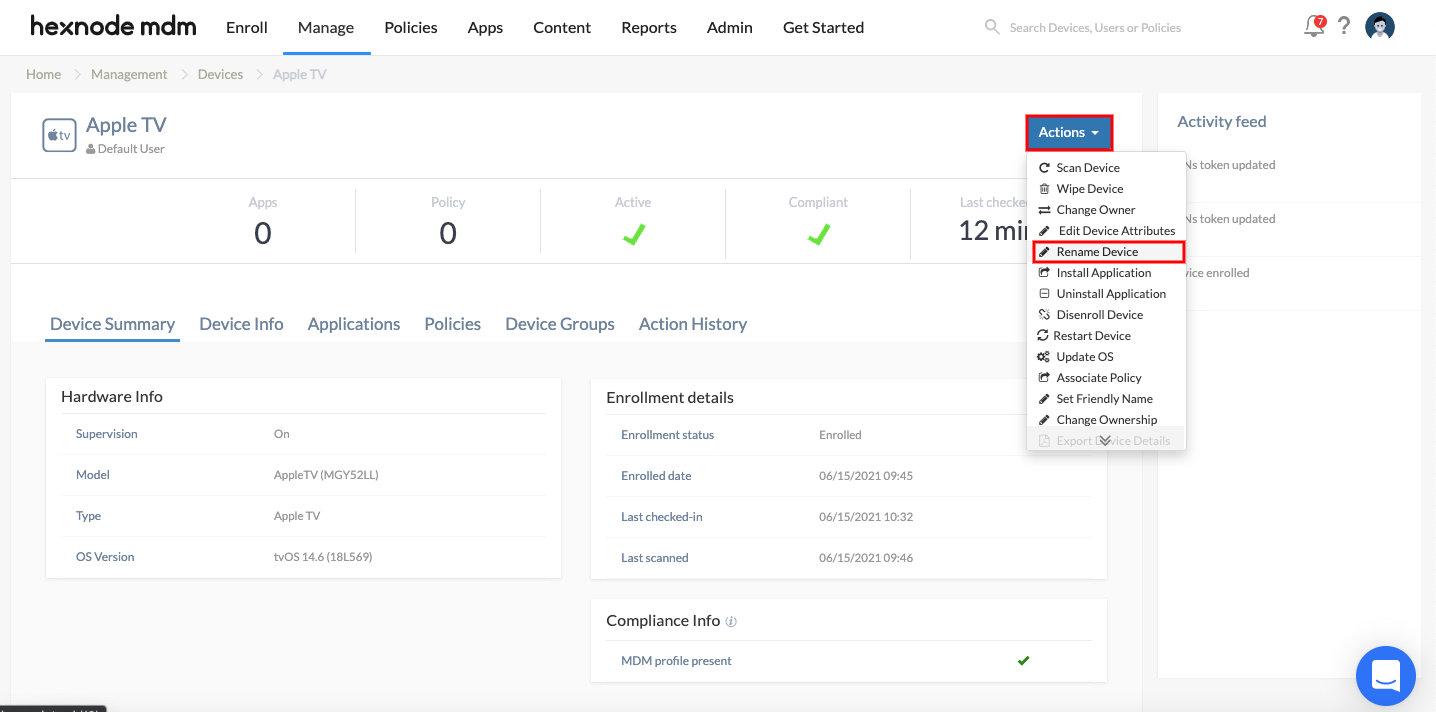Click the Wipe Device trash icon
The image size is (1436, 712).
[x=1044, y=189]
